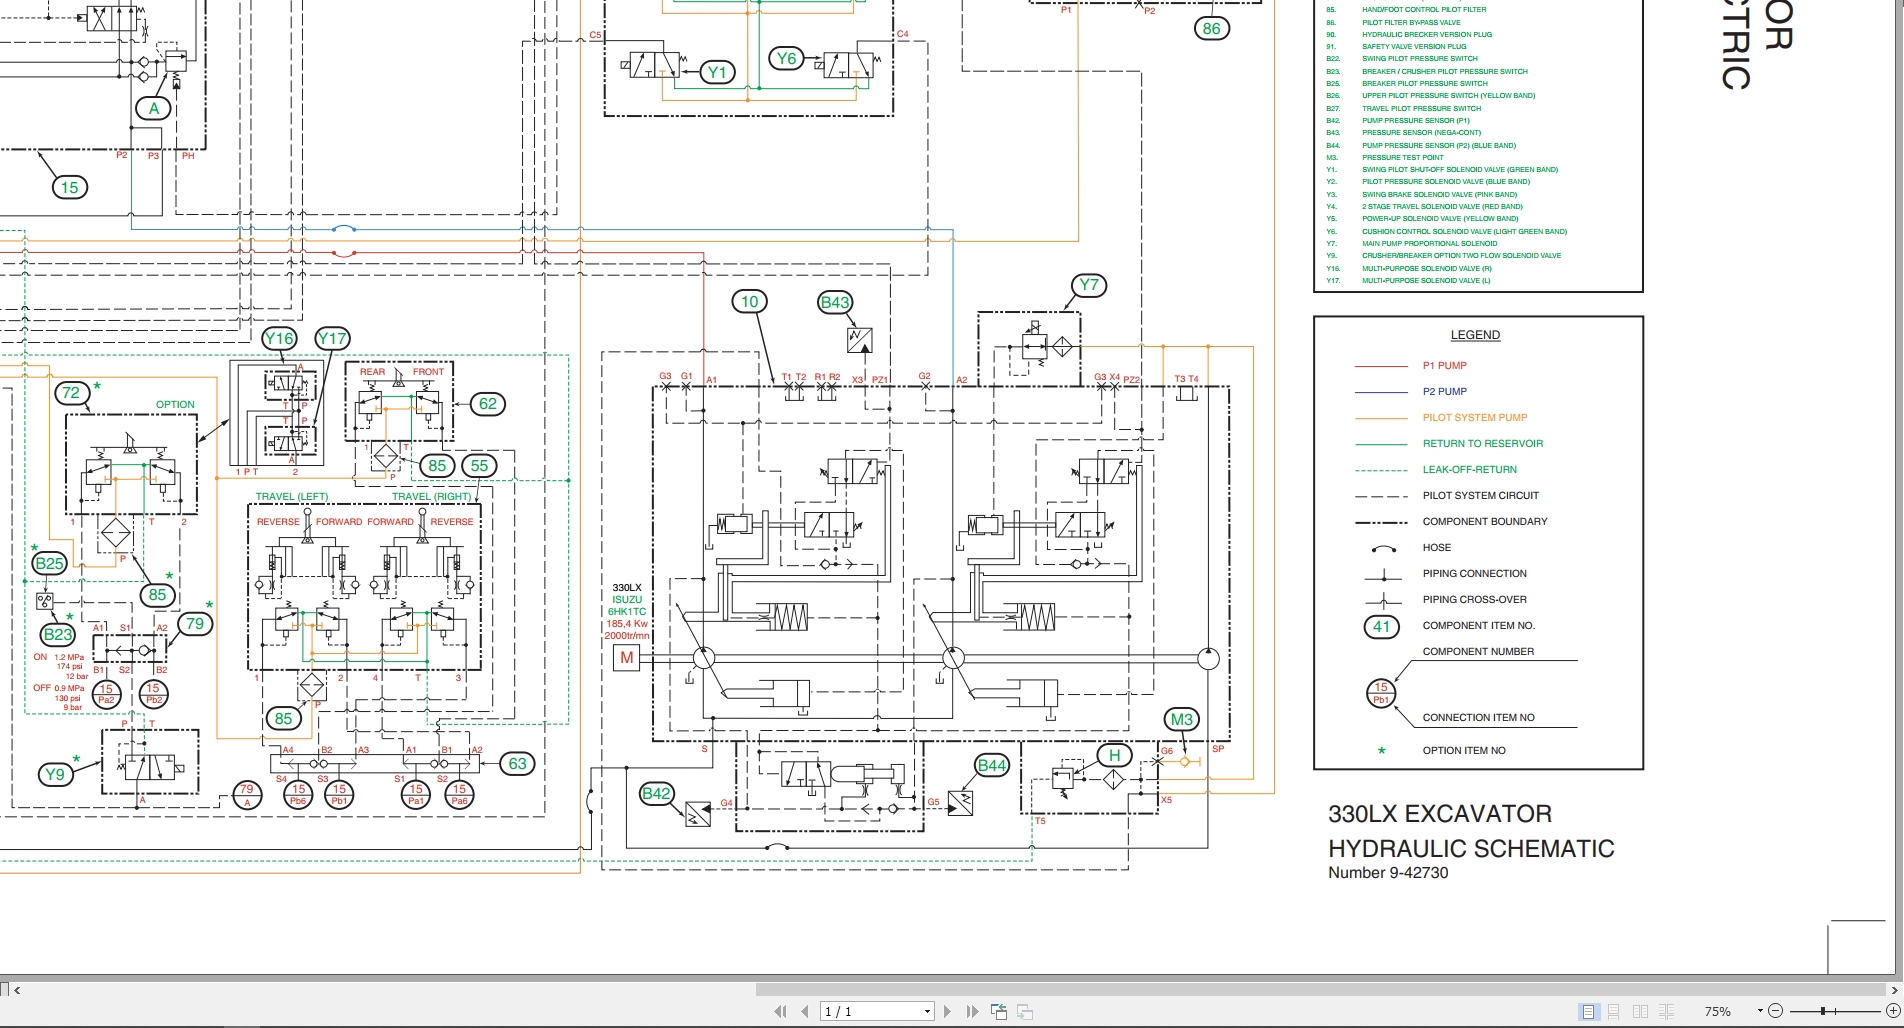Viewport: 1904px width, 1028px height.
Task: Click the component callout 62
Action: (x=488, y=404)
